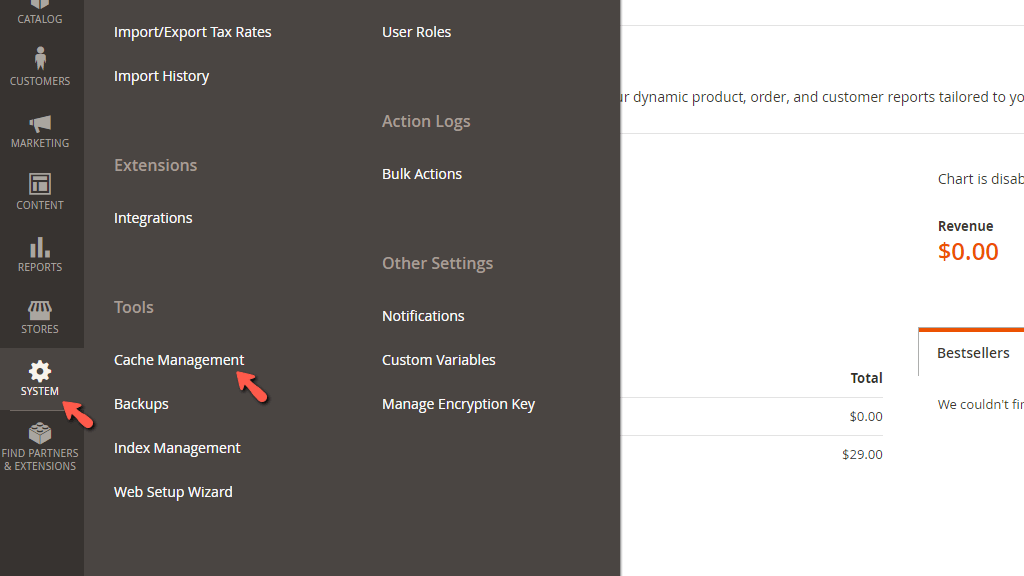Open Integrations under Extensions
This screenshot has width=1024, height=576.
tap(153, 217)
